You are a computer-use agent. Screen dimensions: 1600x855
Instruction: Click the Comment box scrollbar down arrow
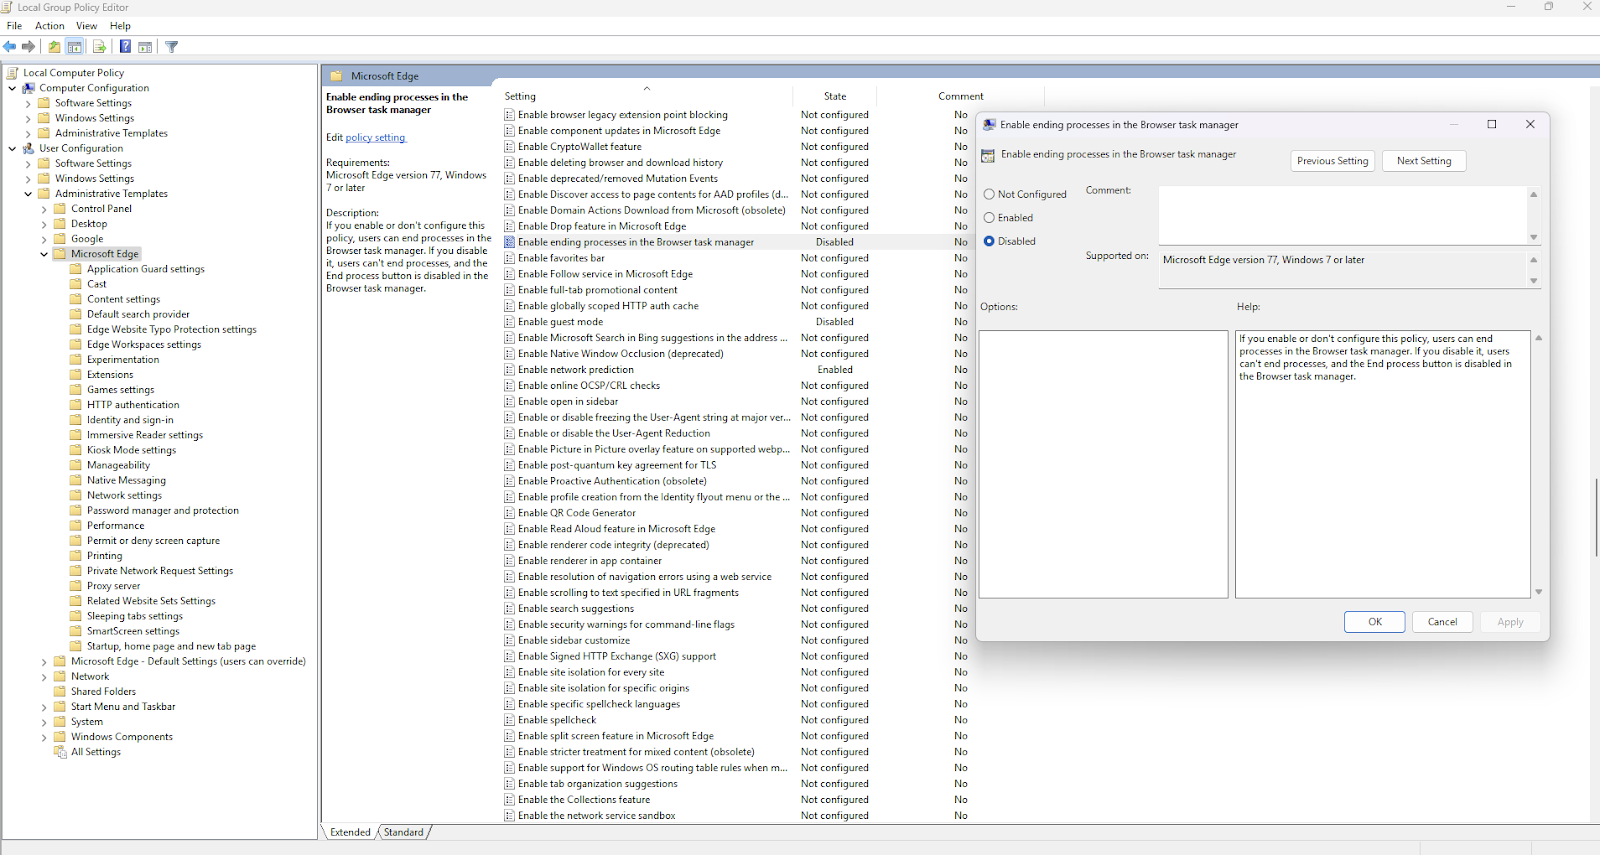[1533, 237]
